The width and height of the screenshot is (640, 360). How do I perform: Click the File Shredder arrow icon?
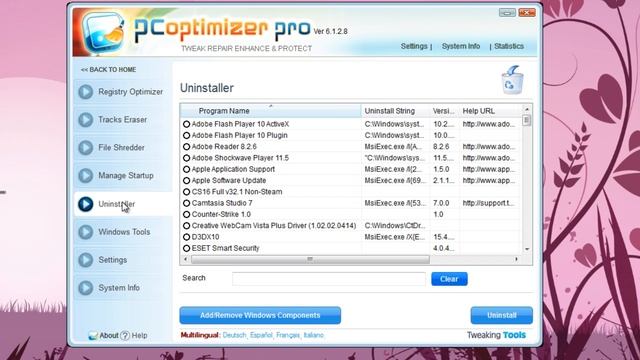click(86, 148)
